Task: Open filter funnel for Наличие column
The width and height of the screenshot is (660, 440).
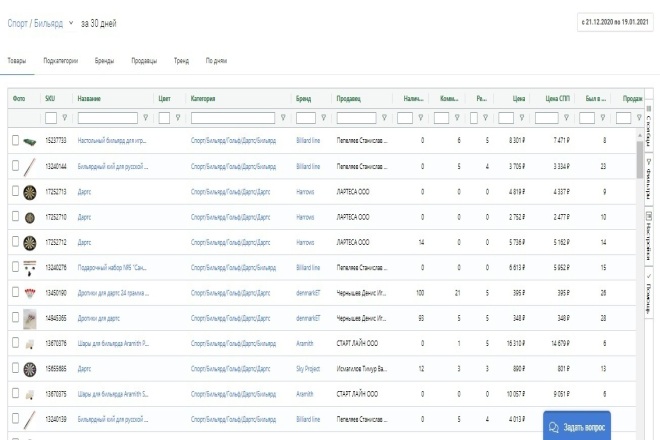Action: point(420,118)
